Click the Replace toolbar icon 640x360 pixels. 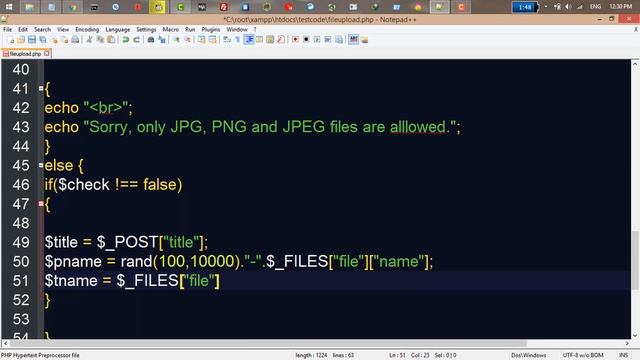click(x=162, y=40)
